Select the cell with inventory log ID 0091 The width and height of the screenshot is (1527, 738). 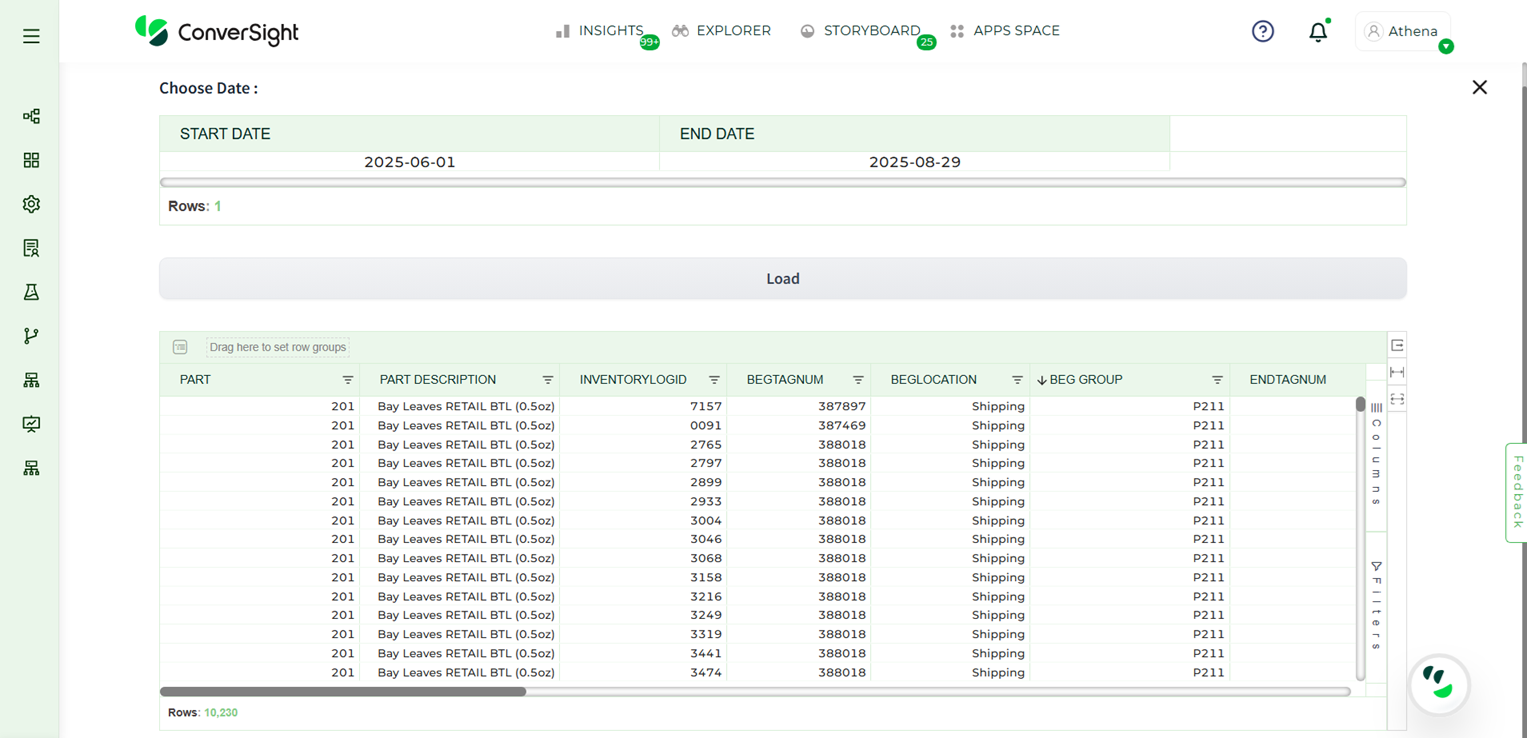pos(643,425)
